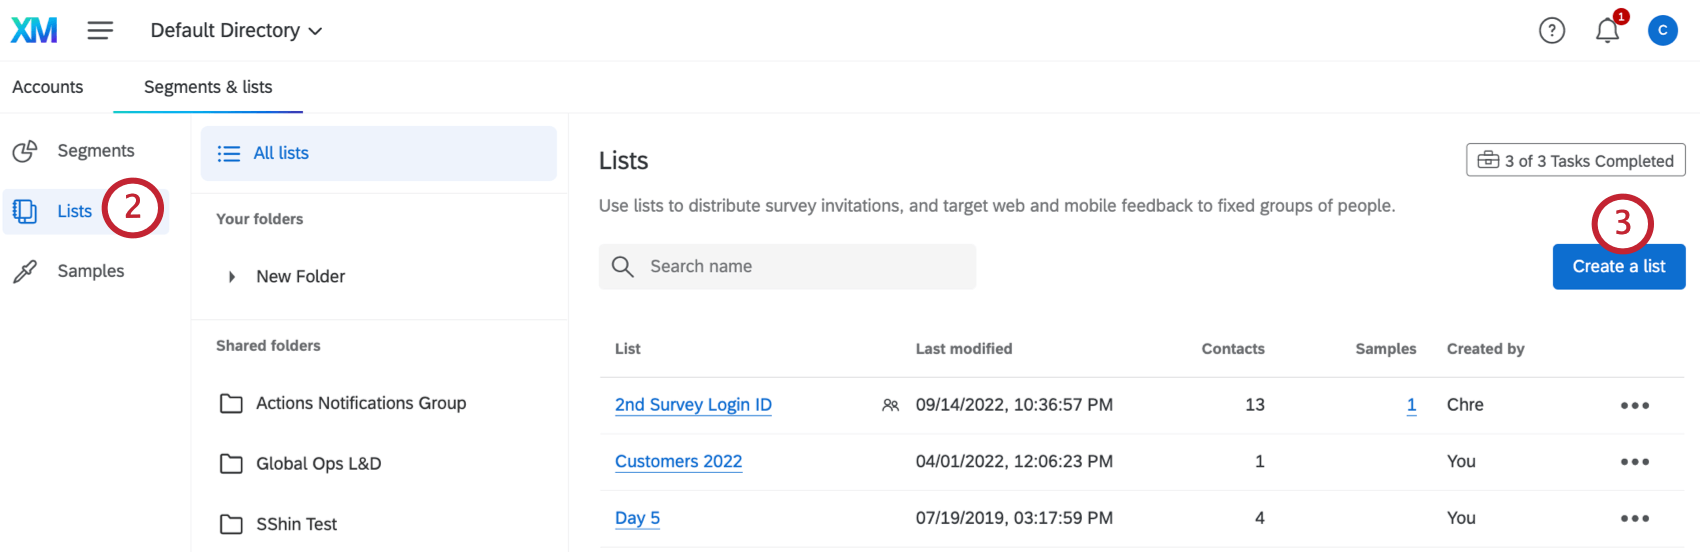Viewport: 1700px width, 552px height.
Task: Click the Create a list button
Action: click(x=1618, y=267)
